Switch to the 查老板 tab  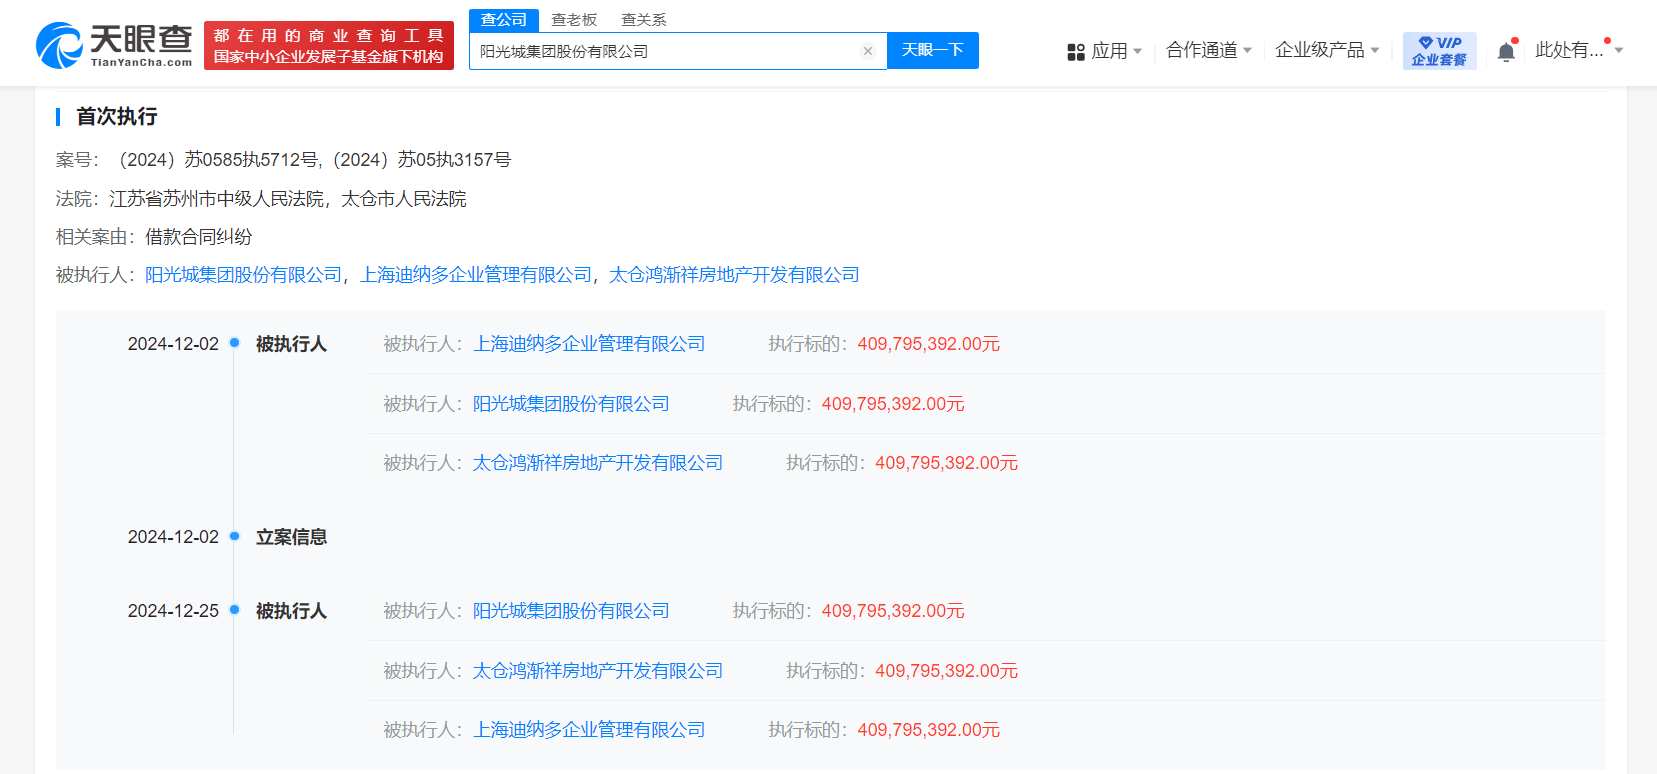click(x=574, y=20)
